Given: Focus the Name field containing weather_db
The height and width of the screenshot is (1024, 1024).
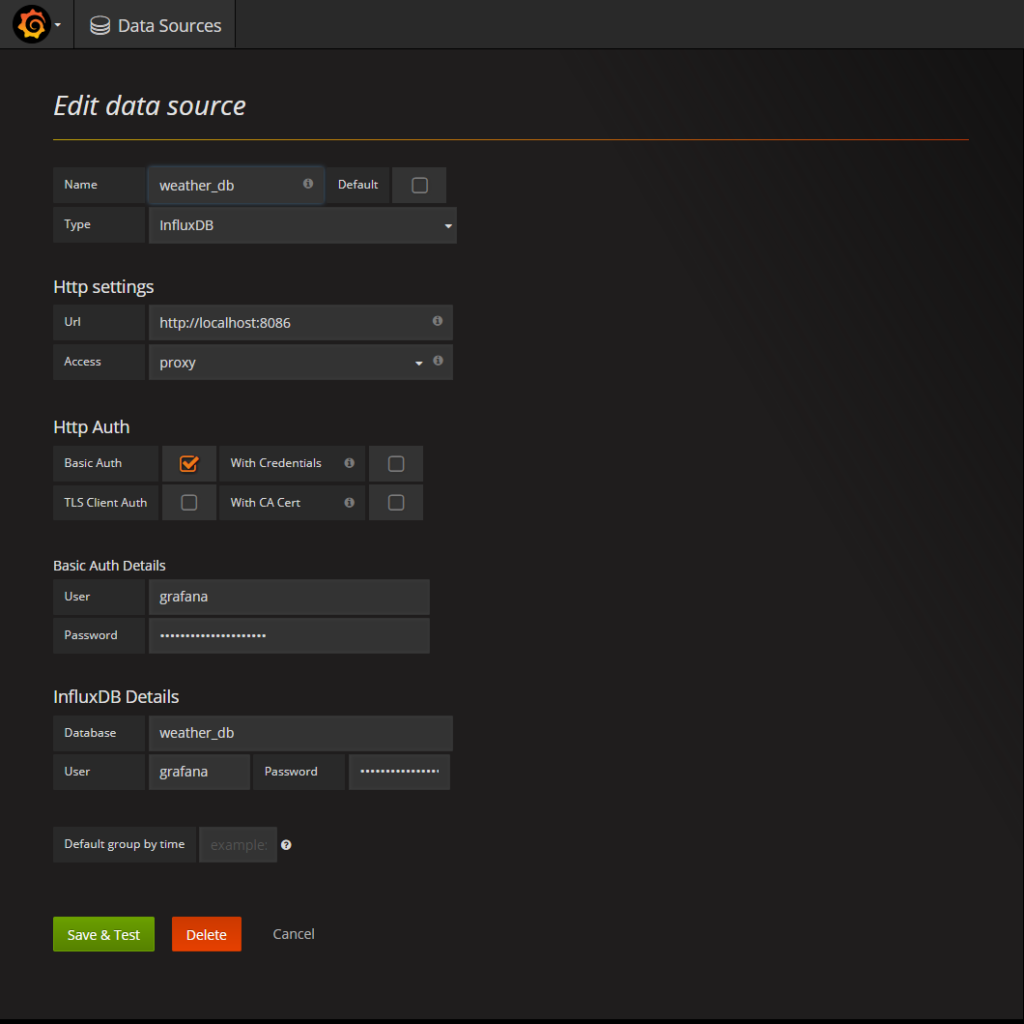Looking at the screenshot, I should click(x=236, y=185).
